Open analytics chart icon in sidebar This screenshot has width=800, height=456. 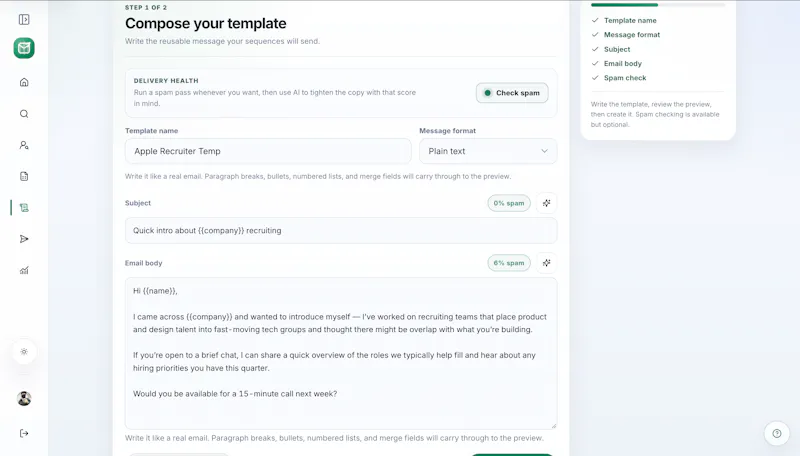click(24, 270)
